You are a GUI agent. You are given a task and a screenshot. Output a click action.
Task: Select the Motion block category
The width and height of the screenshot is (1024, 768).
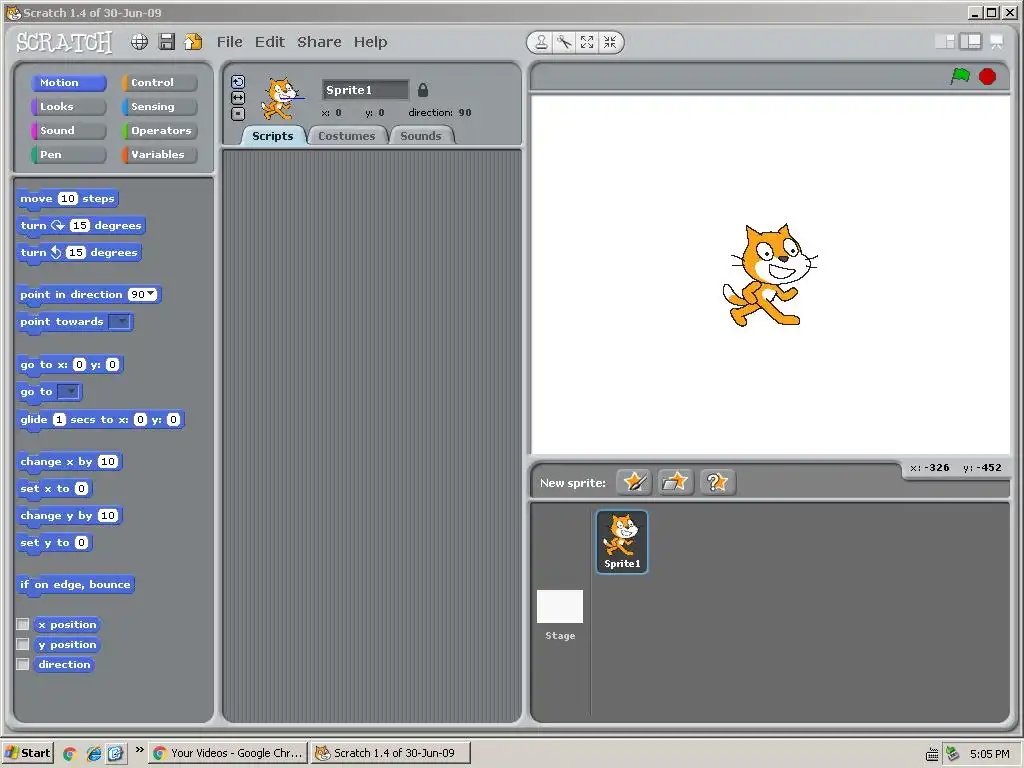pyautogui.click(x=69, y=83)
